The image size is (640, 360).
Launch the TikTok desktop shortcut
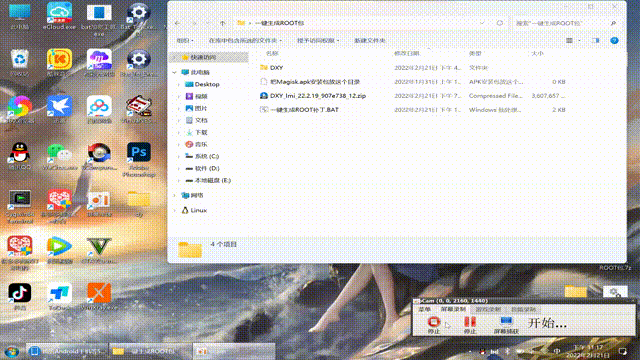(x=20, y=296)
